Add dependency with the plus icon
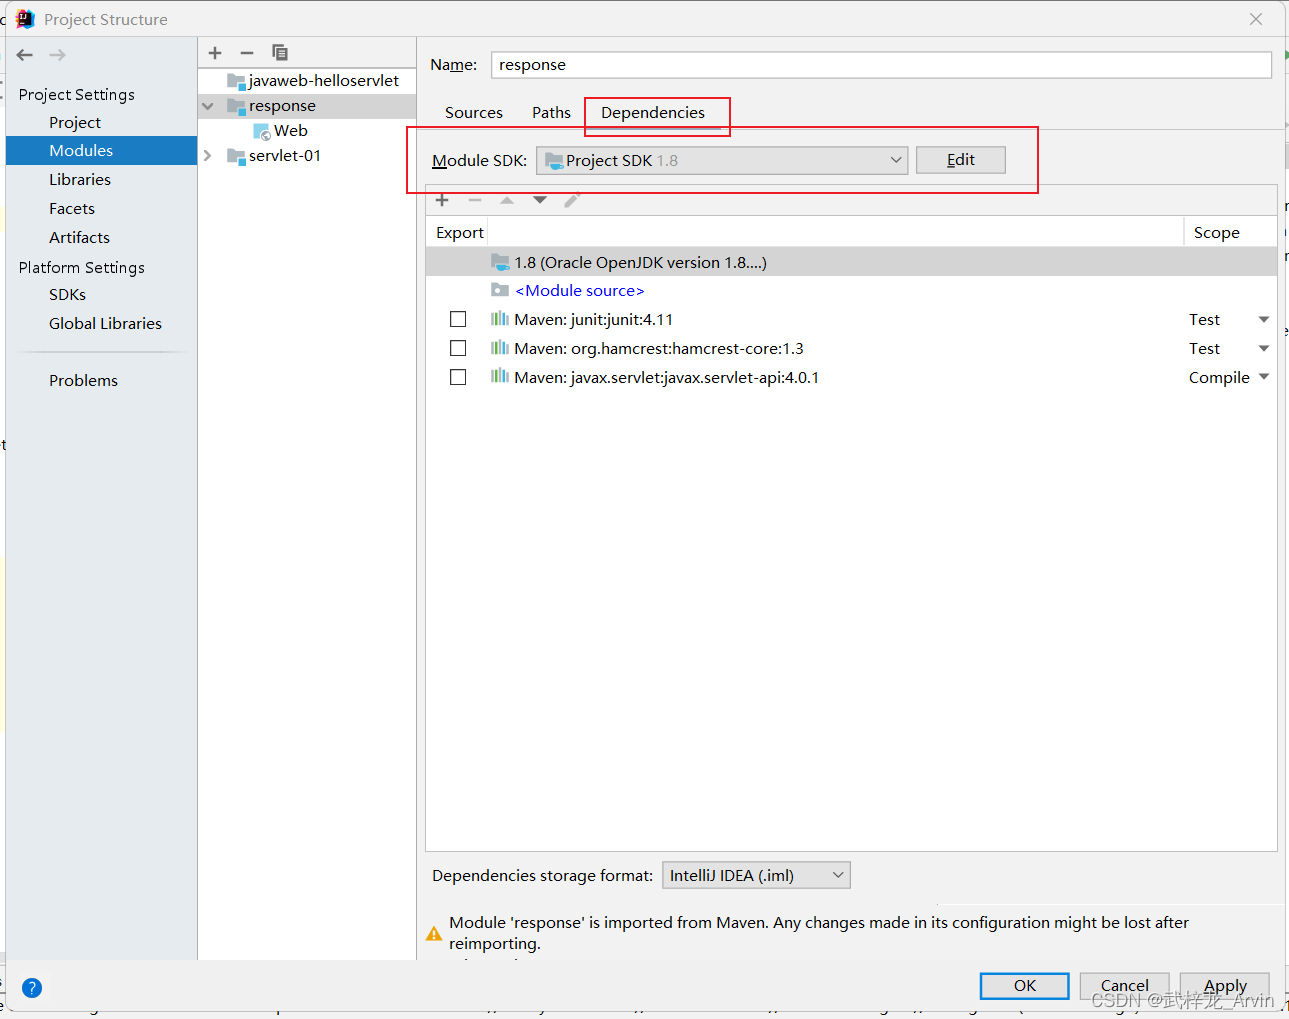The height and width of the screenshot is (1019, 1289). 442,200
